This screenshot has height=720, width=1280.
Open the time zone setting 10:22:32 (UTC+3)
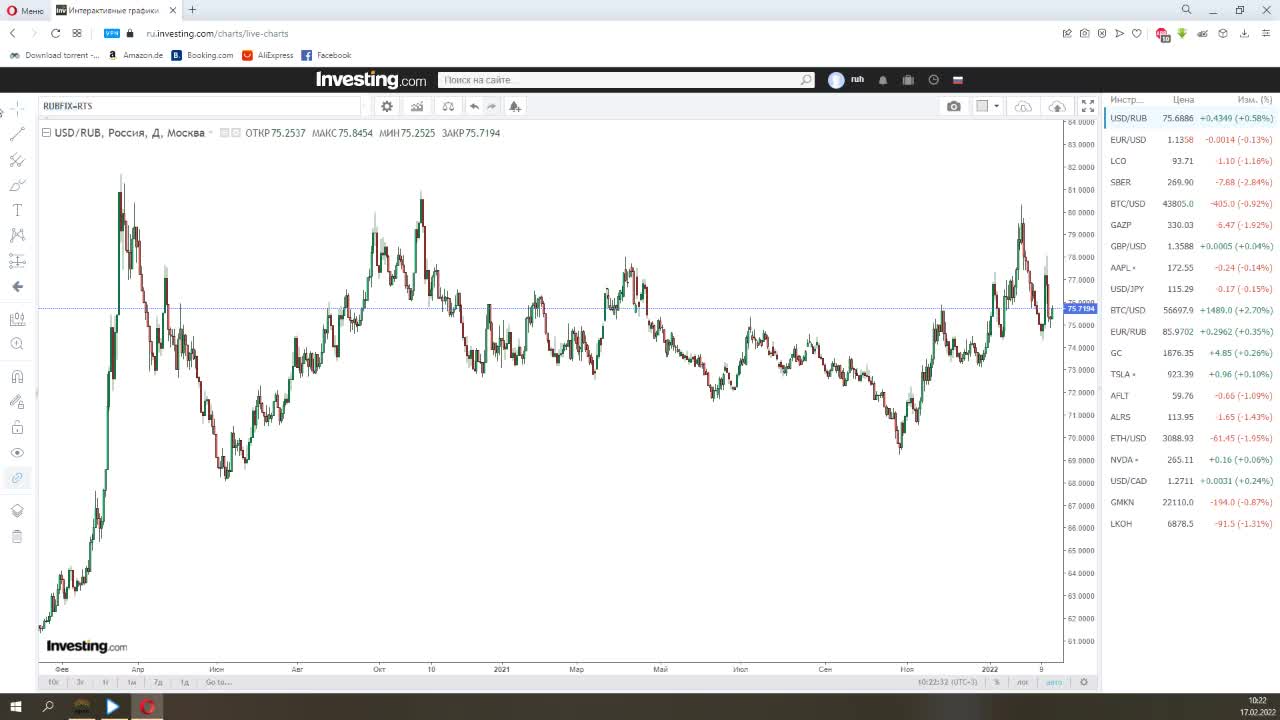[947, 682]
